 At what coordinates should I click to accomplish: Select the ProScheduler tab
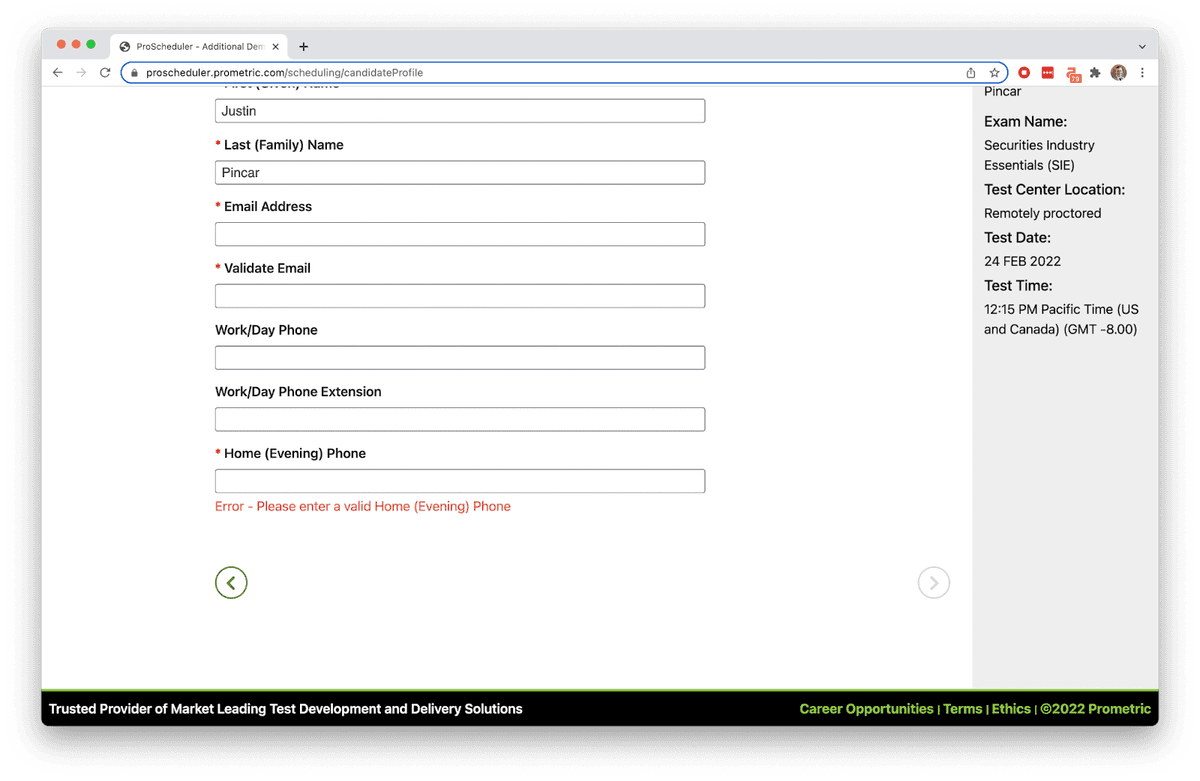pyautogui.click(x=195, y=46)
